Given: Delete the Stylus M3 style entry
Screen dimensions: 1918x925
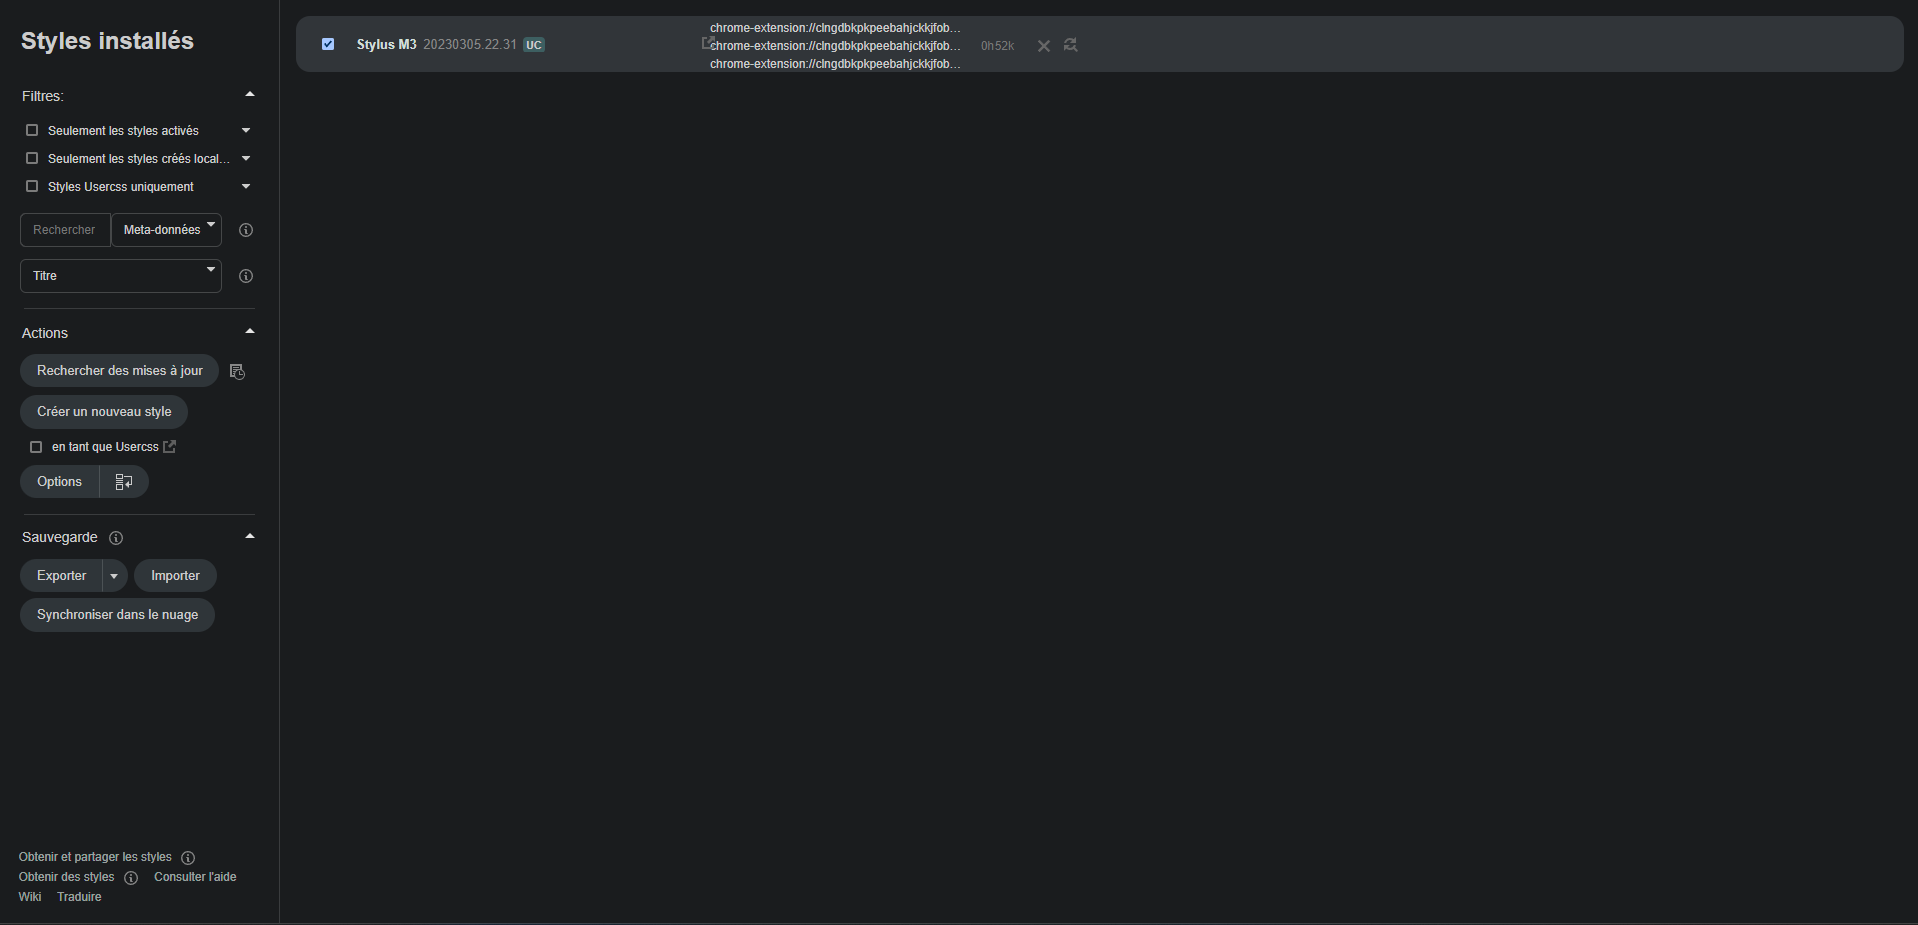Looking at the screenshot, I should (x=1043, y=45).
